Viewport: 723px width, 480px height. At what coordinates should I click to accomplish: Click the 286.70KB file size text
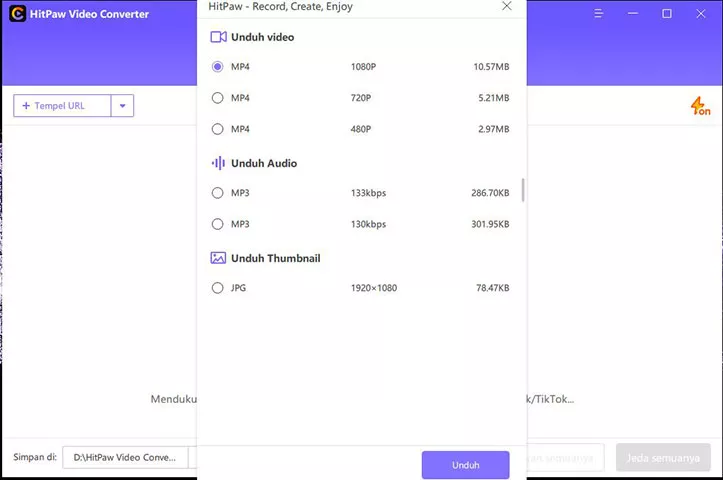coord(490,193)
